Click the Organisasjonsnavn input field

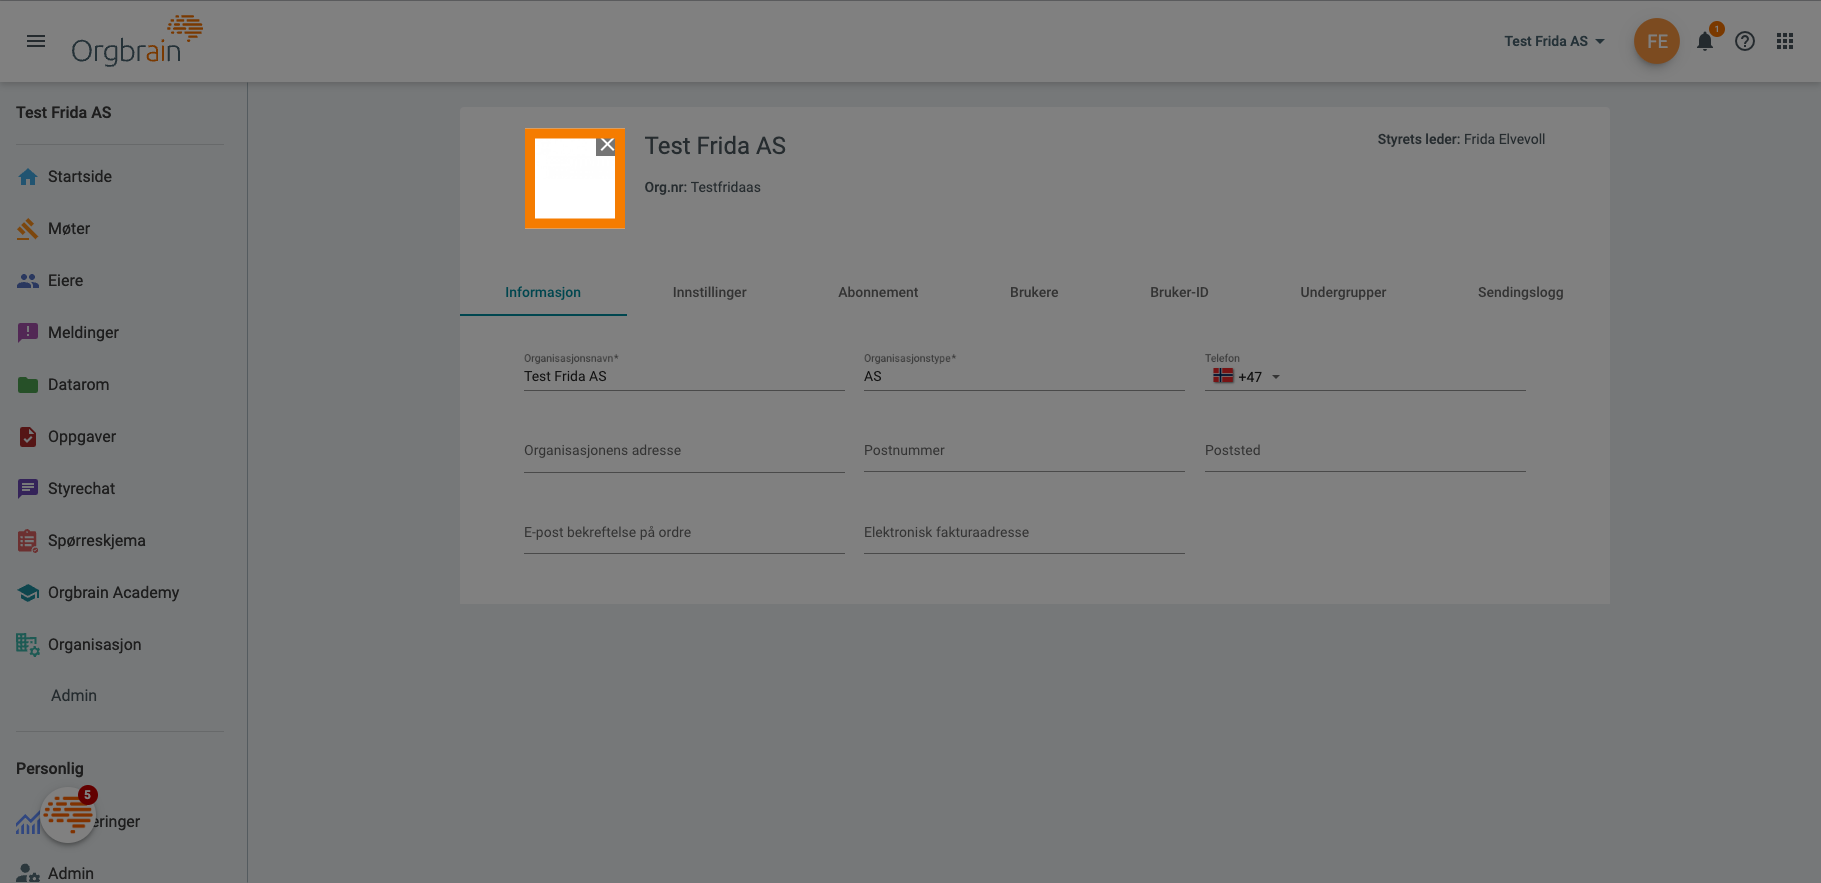684,377
